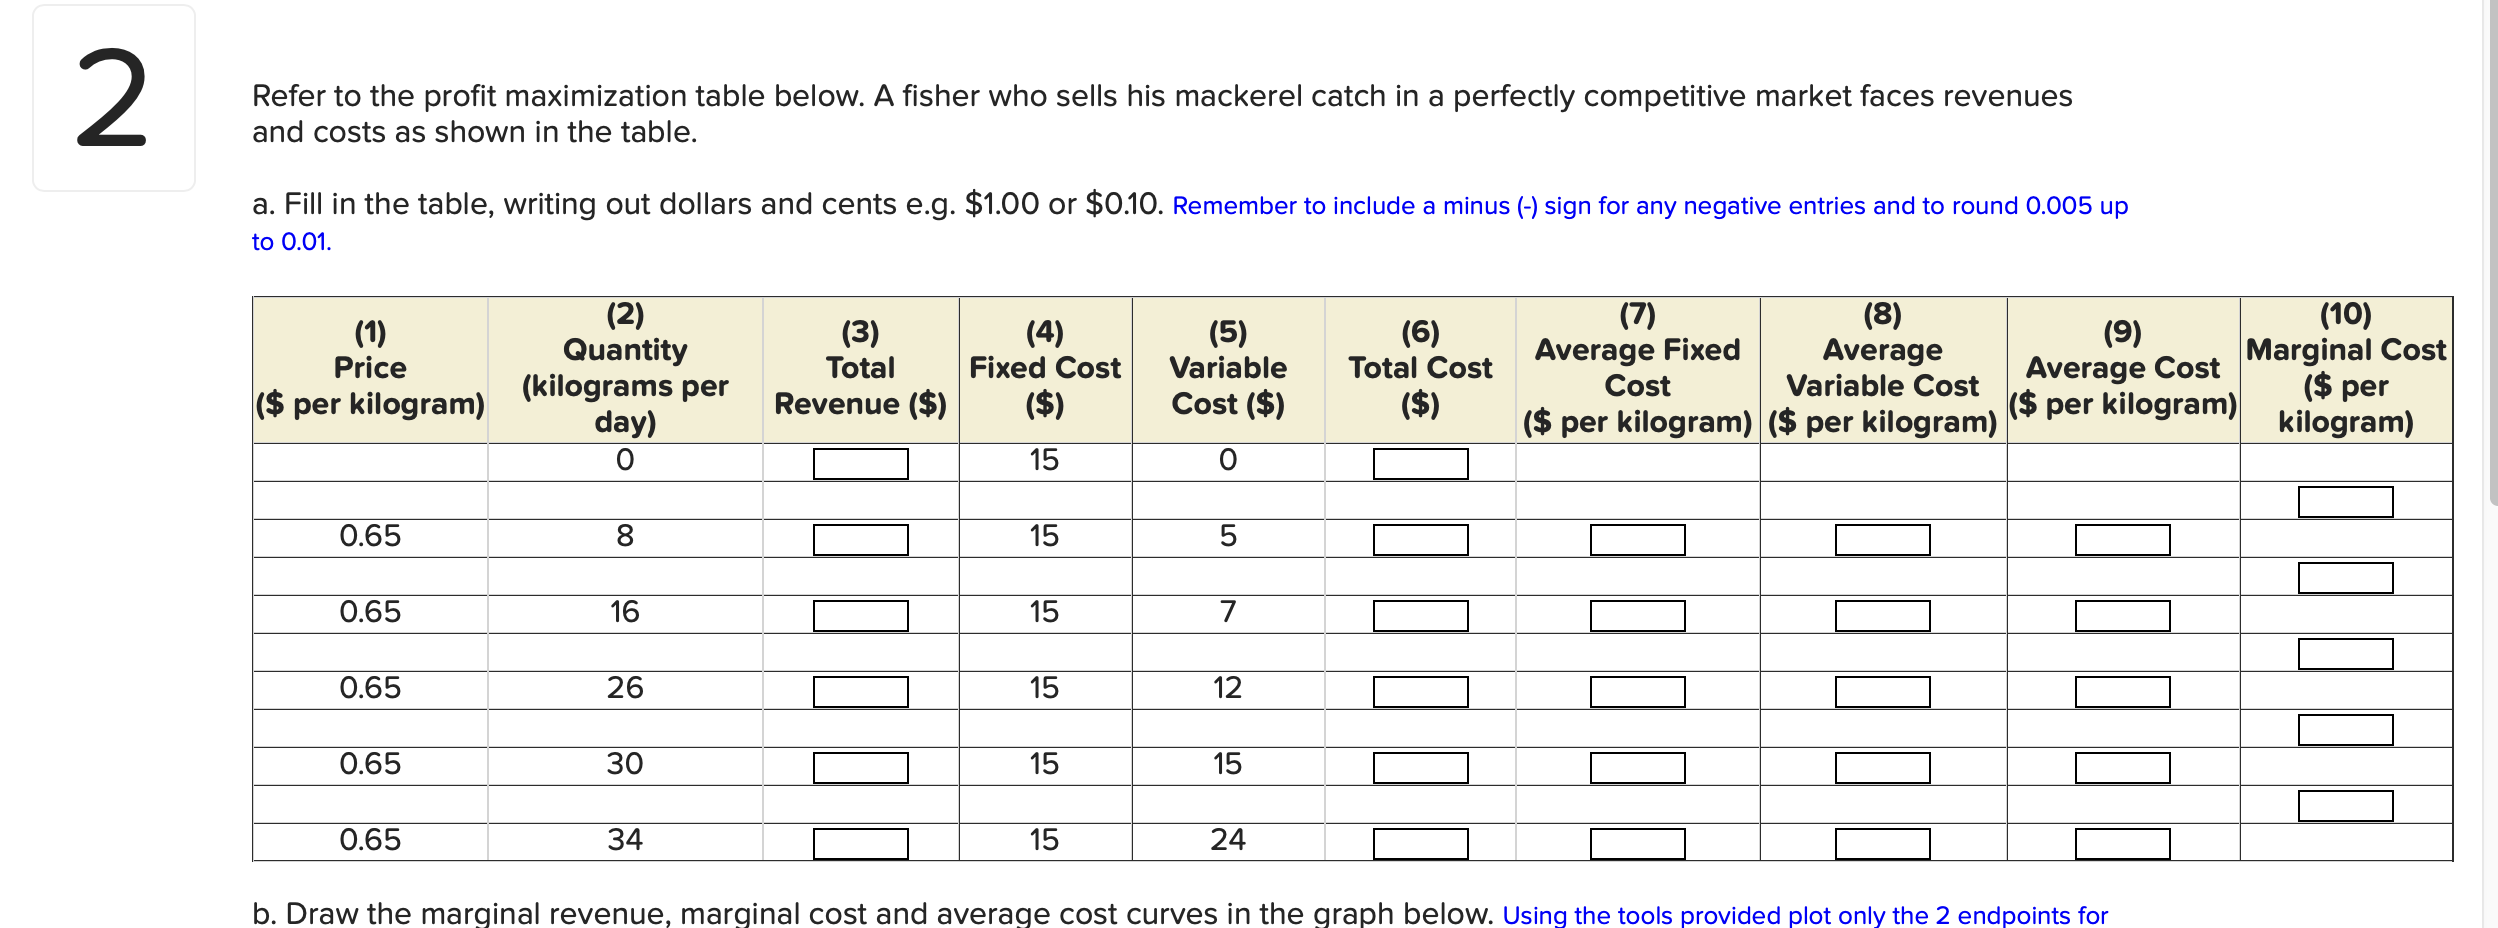This screenshot has height=928, width=2498.
Task: Click Average Variable Cost input for quantity 8
Action: (x=1885, y=540)
